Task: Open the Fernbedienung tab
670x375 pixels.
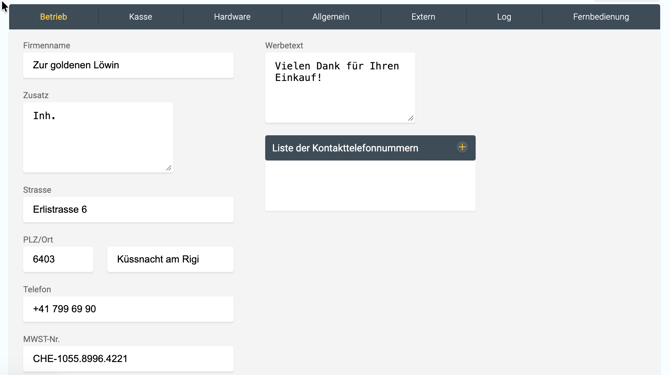Action: pyautogui.click(x=601, y=17)
